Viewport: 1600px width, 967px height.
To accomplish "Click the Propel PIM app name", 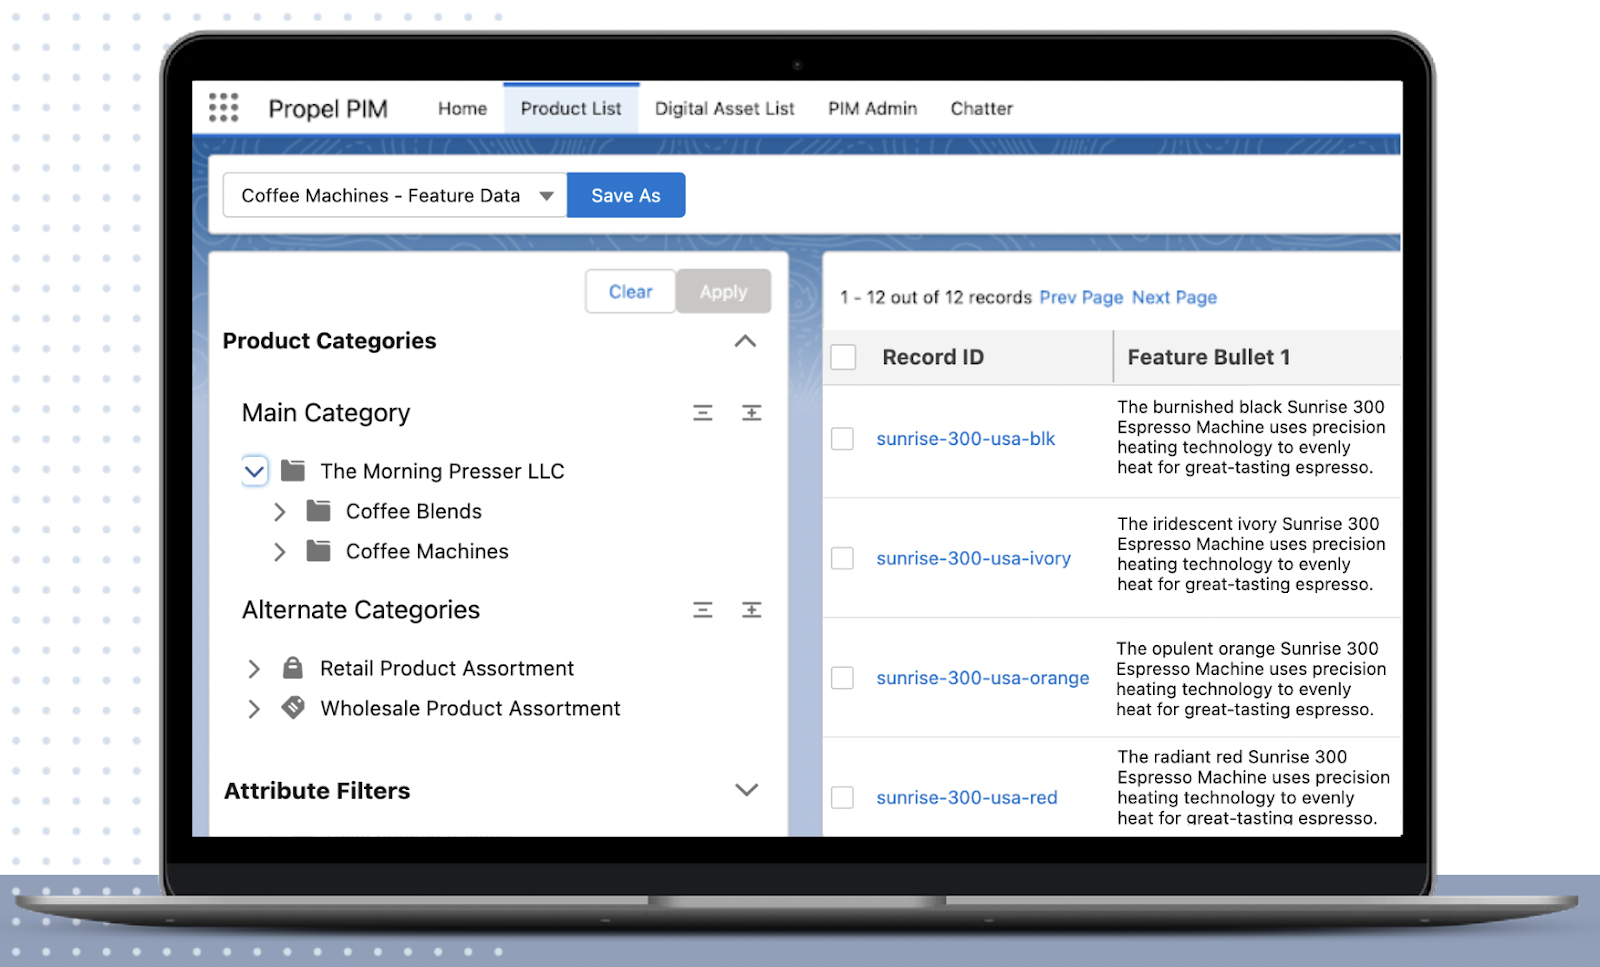I will pos(328,108).
